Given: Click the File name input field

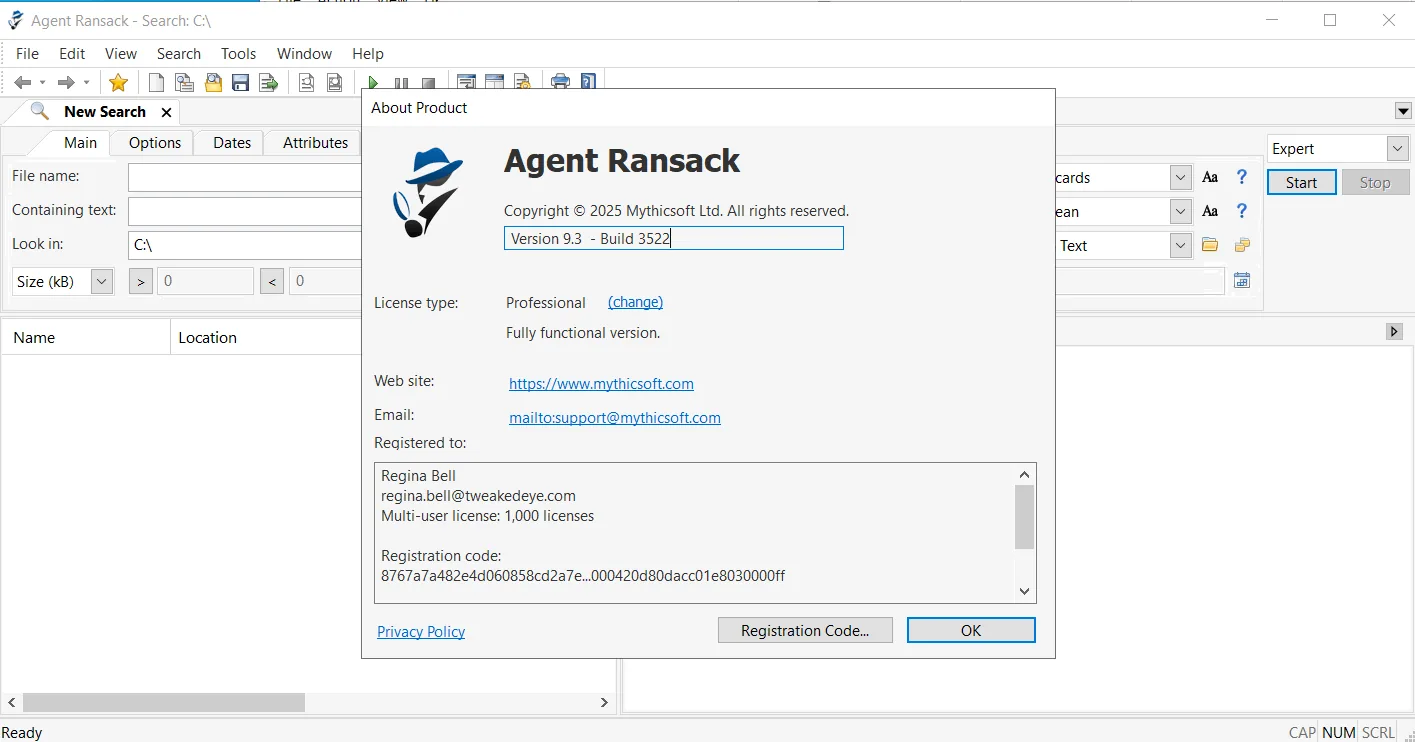Looking at the screenshot, I should tap(244, 177).
